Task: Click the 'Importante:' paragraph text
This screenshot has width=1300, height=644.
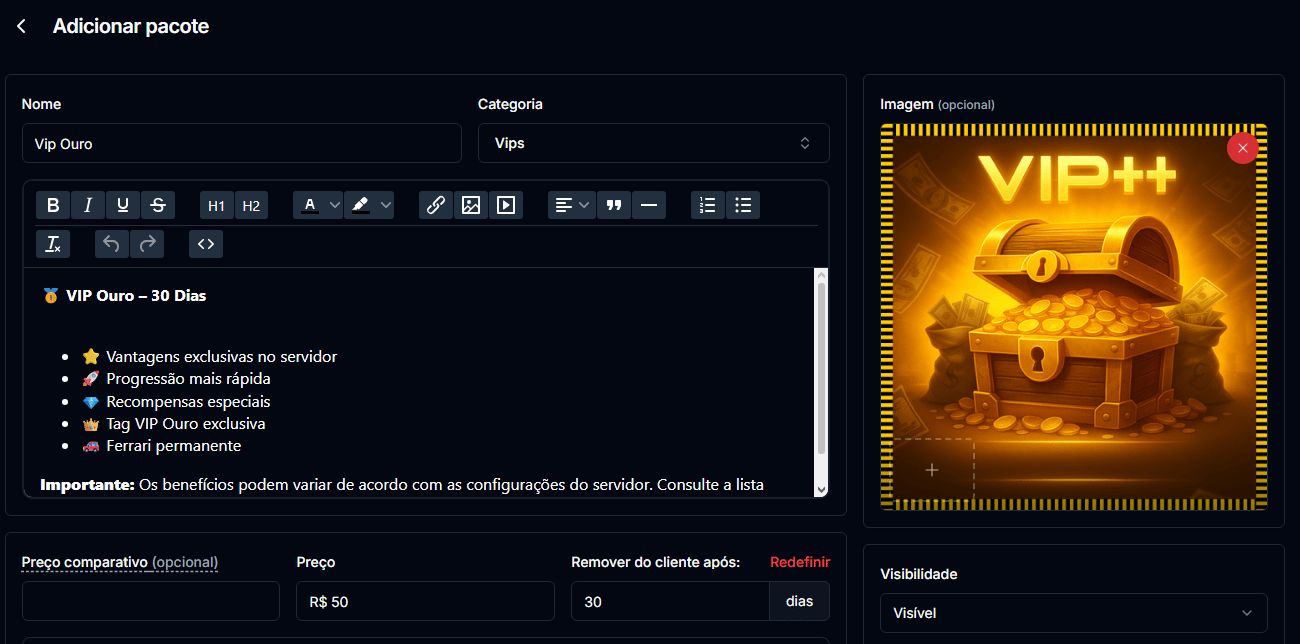Action: tap(402, 485)
